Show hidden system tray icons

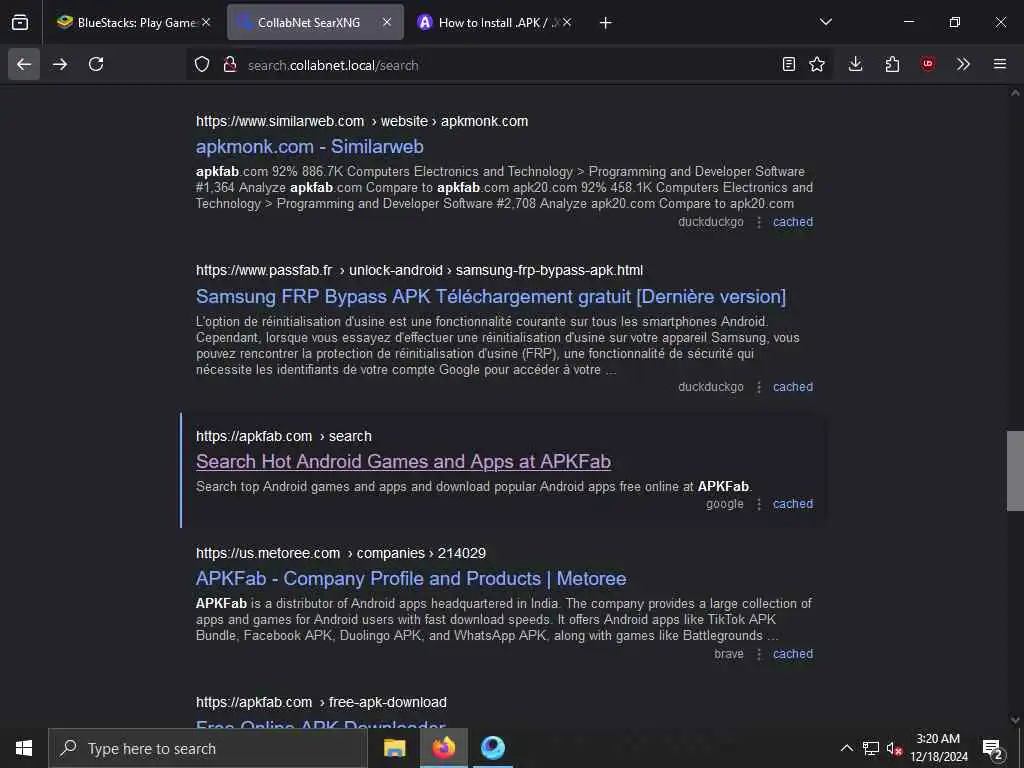tap(846, 748)
